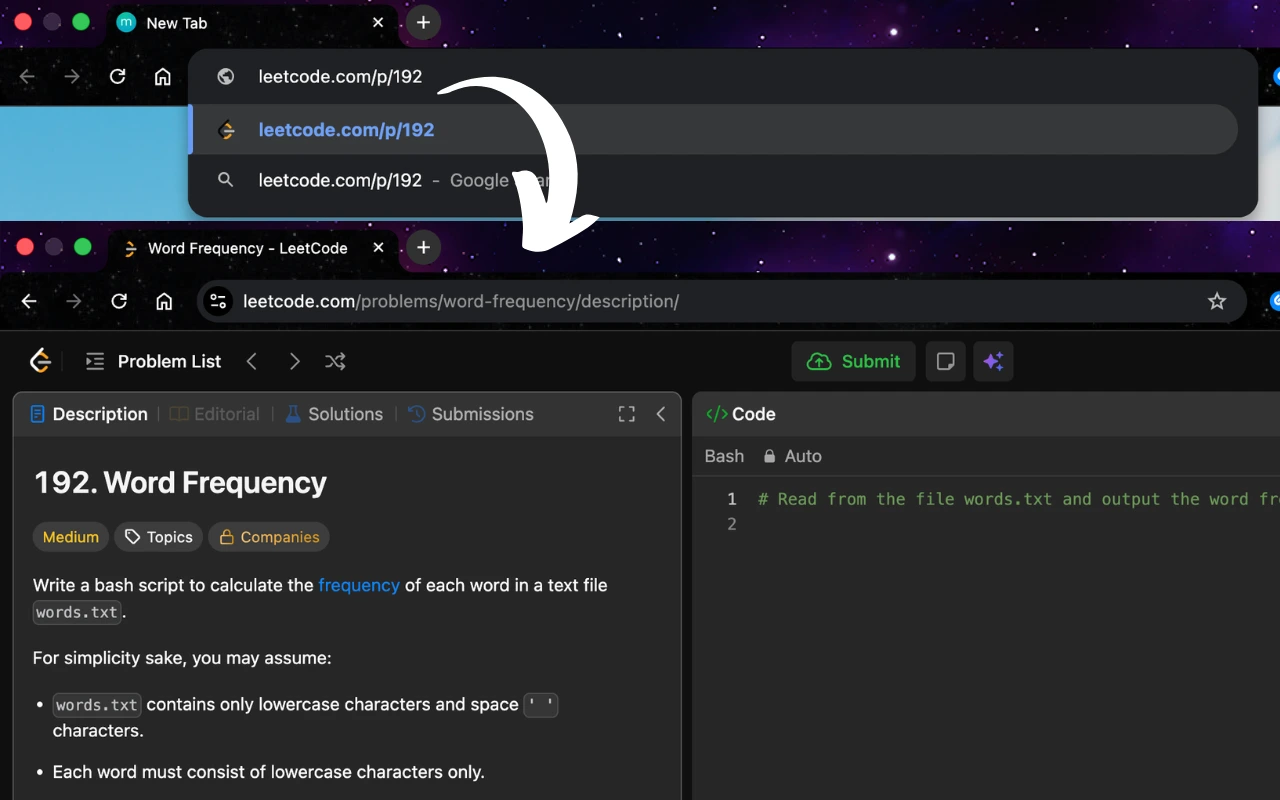Open the Submissions tab

[x=471, y=414]
